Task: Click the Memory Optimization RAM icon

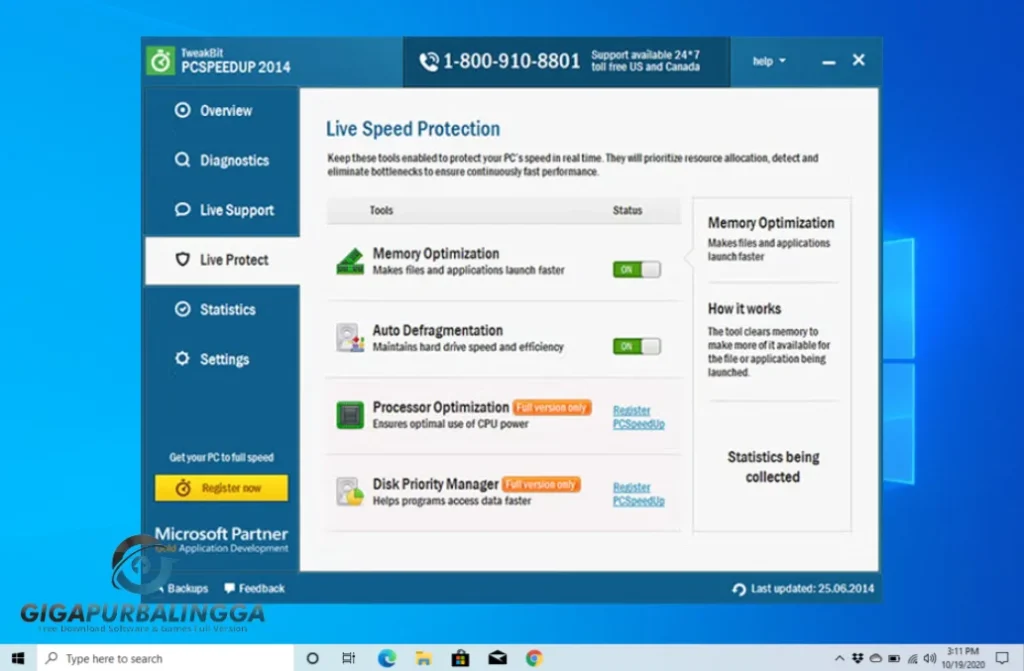Action: click(350, 262)
